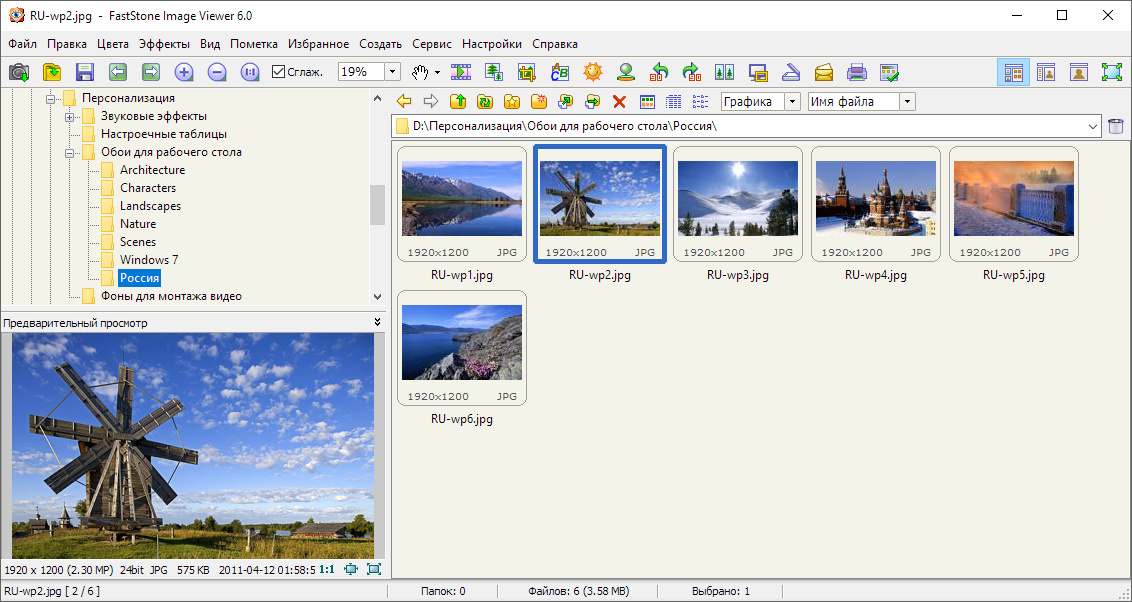Switch to browser thumbnail view layout
The image size is (1132, 602).
click(x=1014, y=71)
